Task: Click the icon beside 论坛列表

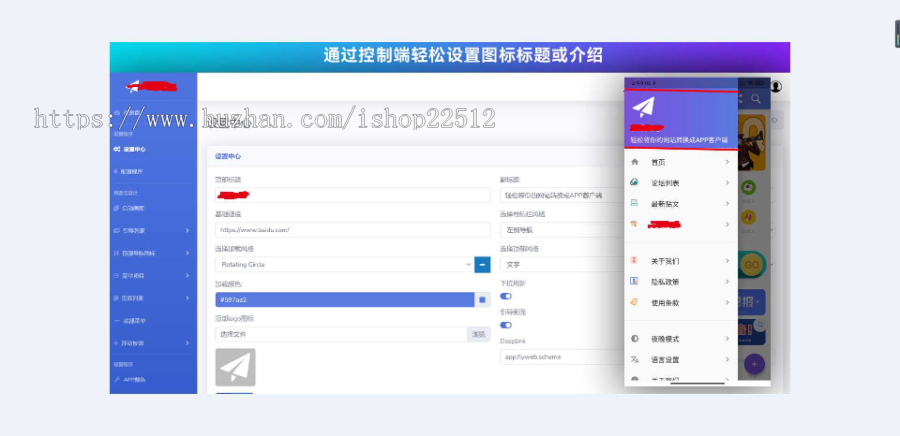Action: 634,182
